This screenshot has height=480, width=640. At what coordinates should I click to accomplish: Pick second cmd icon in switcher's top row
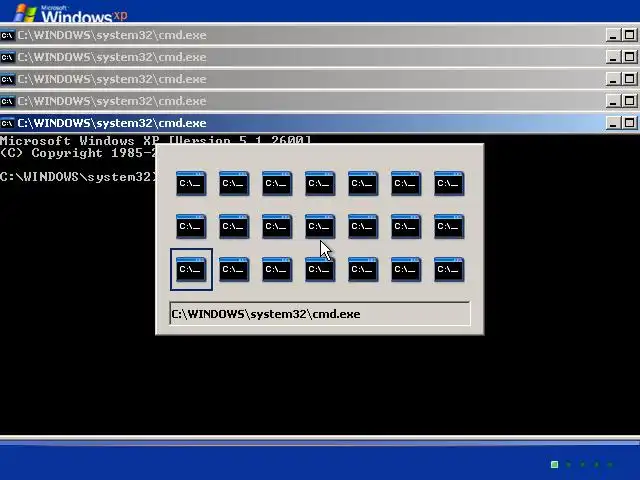pos(234,183)
